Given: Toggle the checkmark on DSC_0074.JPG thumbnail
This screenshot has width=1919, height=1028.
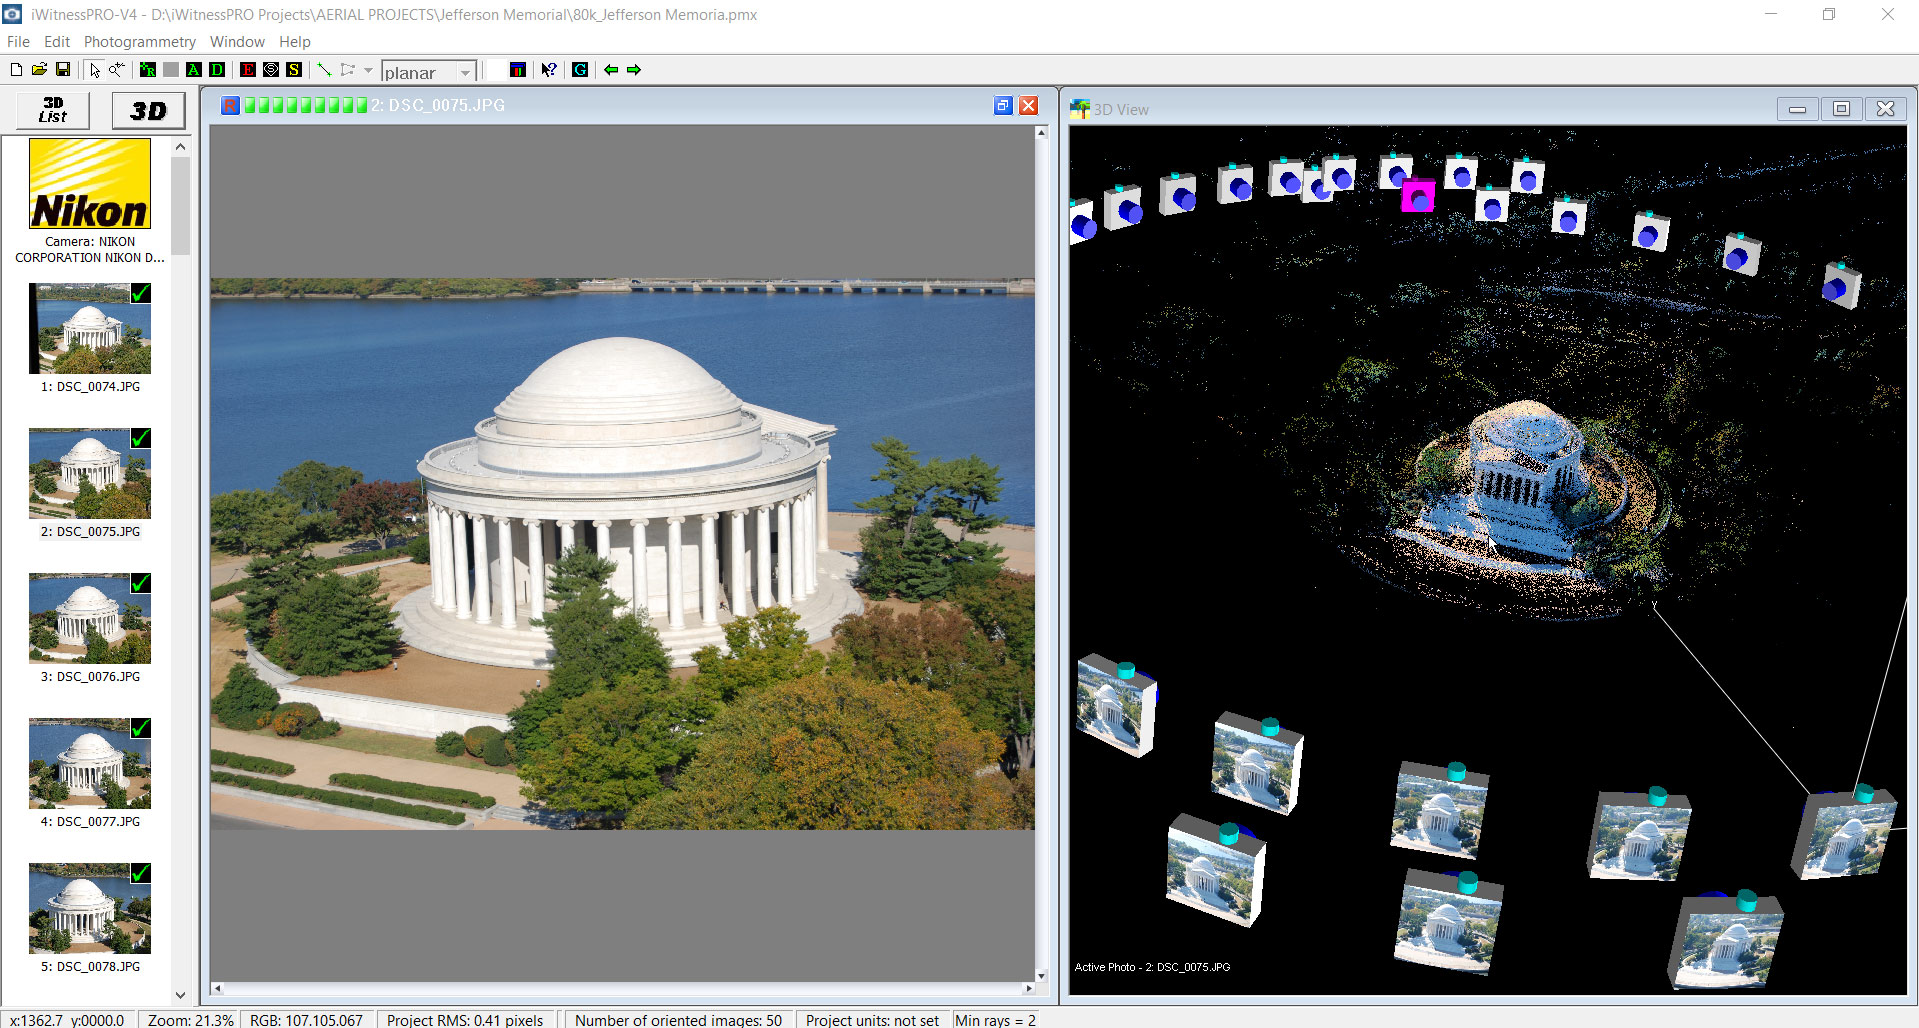Looking at the screenshot, I should point(141,293).
